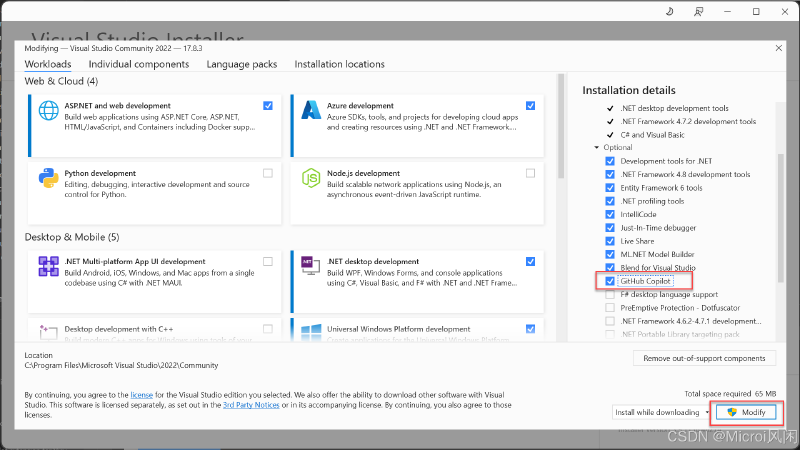Click the Total space required 65 MB text
The image size is (800, 450).
click(730, 394)
